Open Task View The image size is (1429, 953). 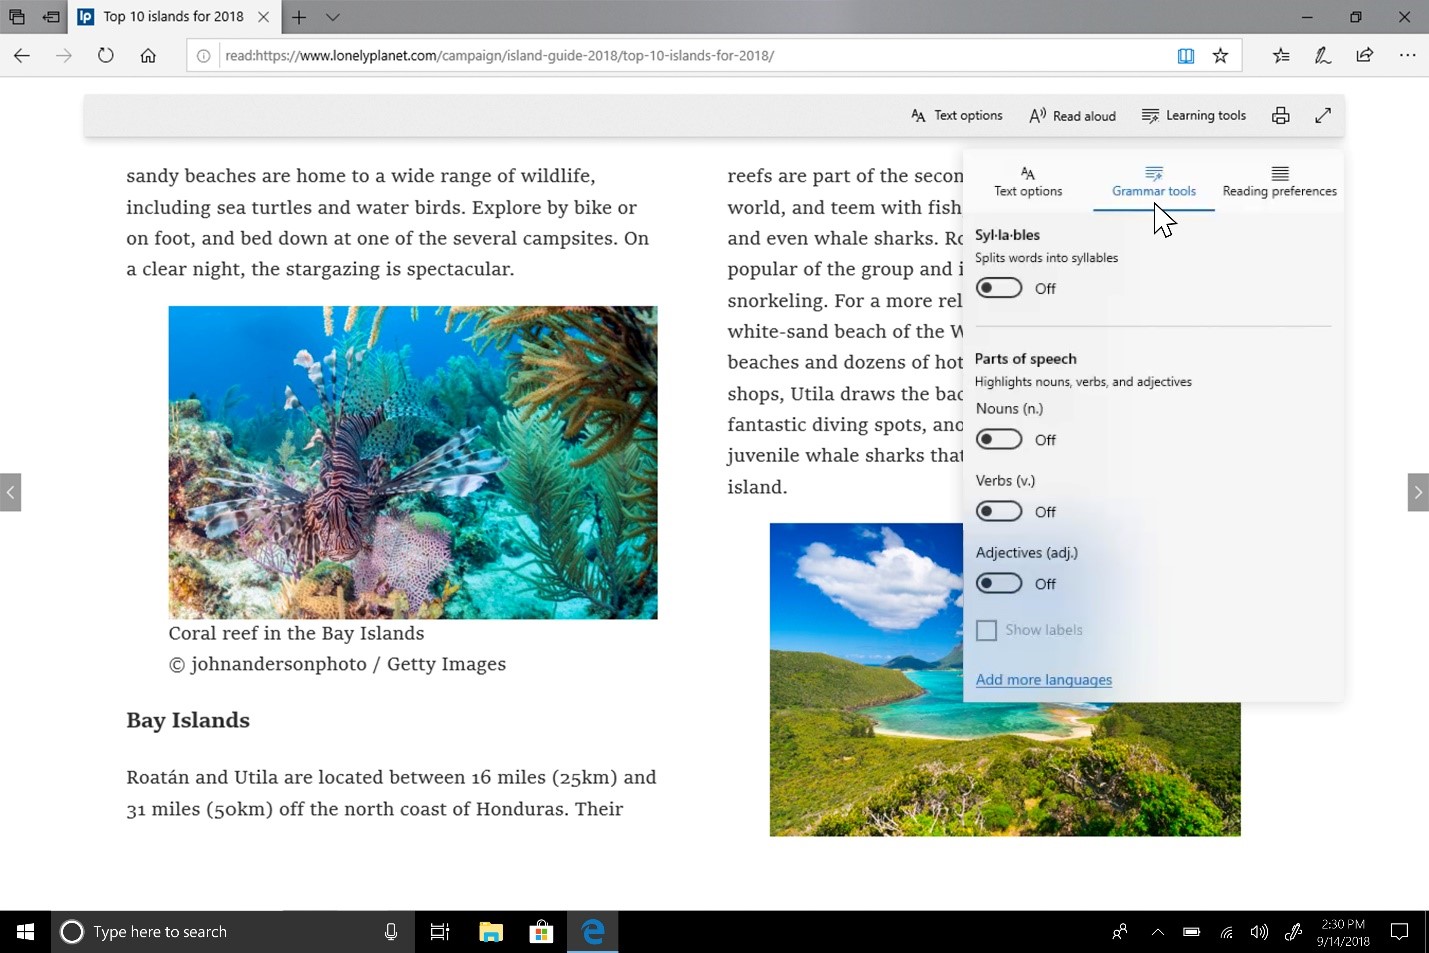tap(440, 932)
